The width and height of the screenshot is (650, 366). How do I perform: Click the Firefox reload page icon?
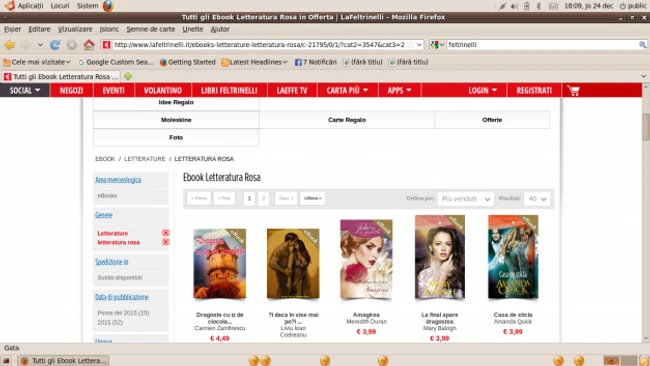[55, 45]
